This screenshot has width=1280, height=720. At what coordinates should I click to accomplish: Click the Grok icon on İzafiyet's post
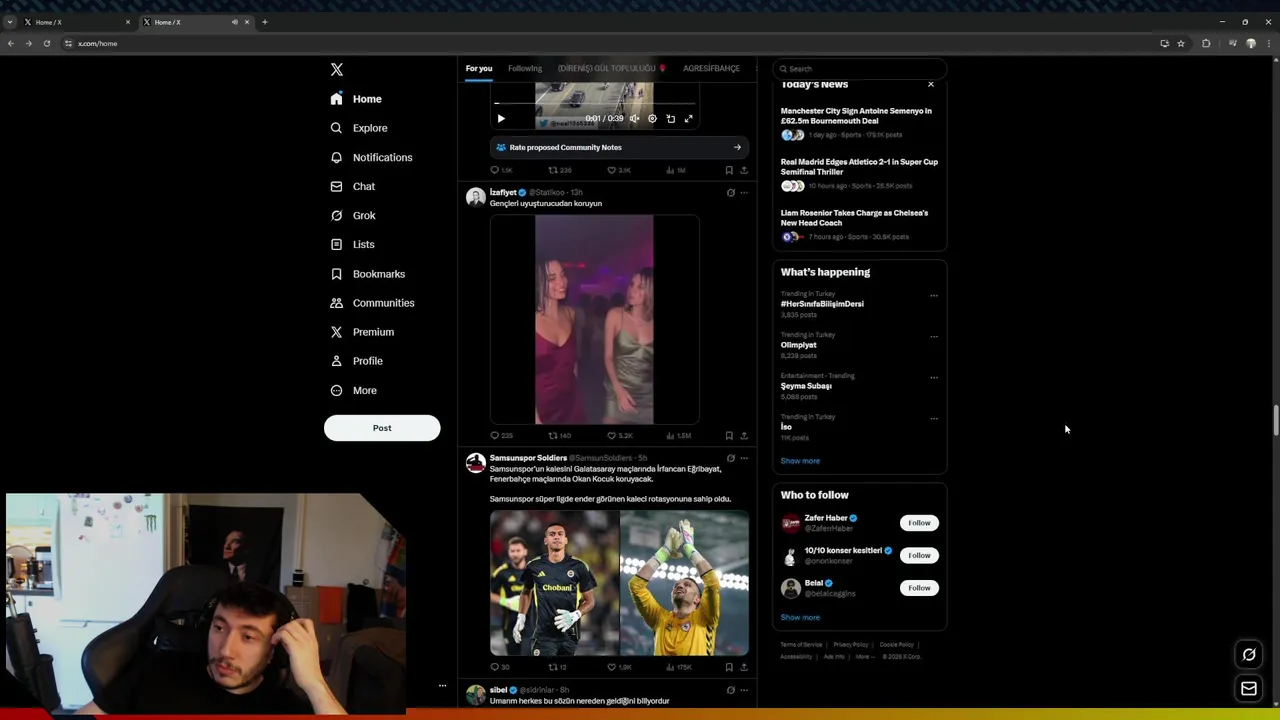[x=730, y=192]
